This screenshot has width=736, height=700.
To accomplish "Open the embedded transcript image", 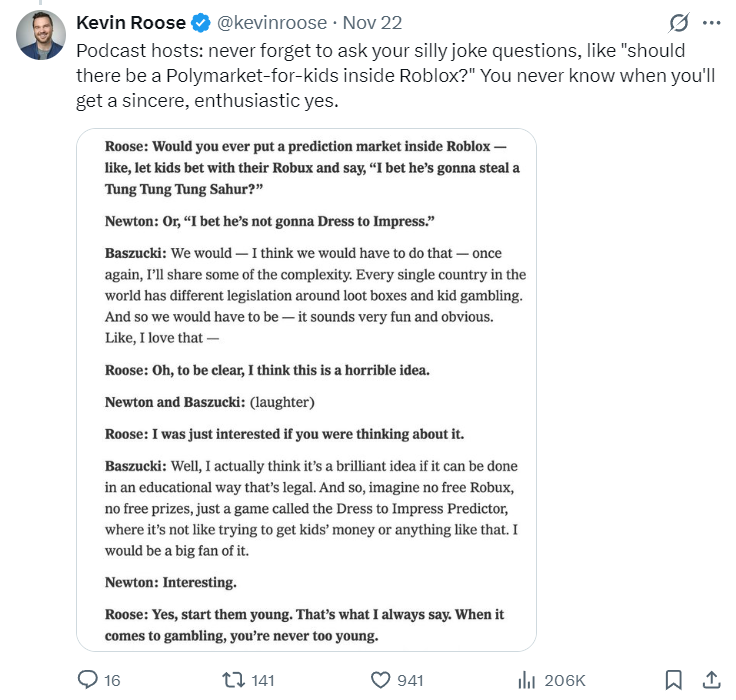I will [306, 390].
